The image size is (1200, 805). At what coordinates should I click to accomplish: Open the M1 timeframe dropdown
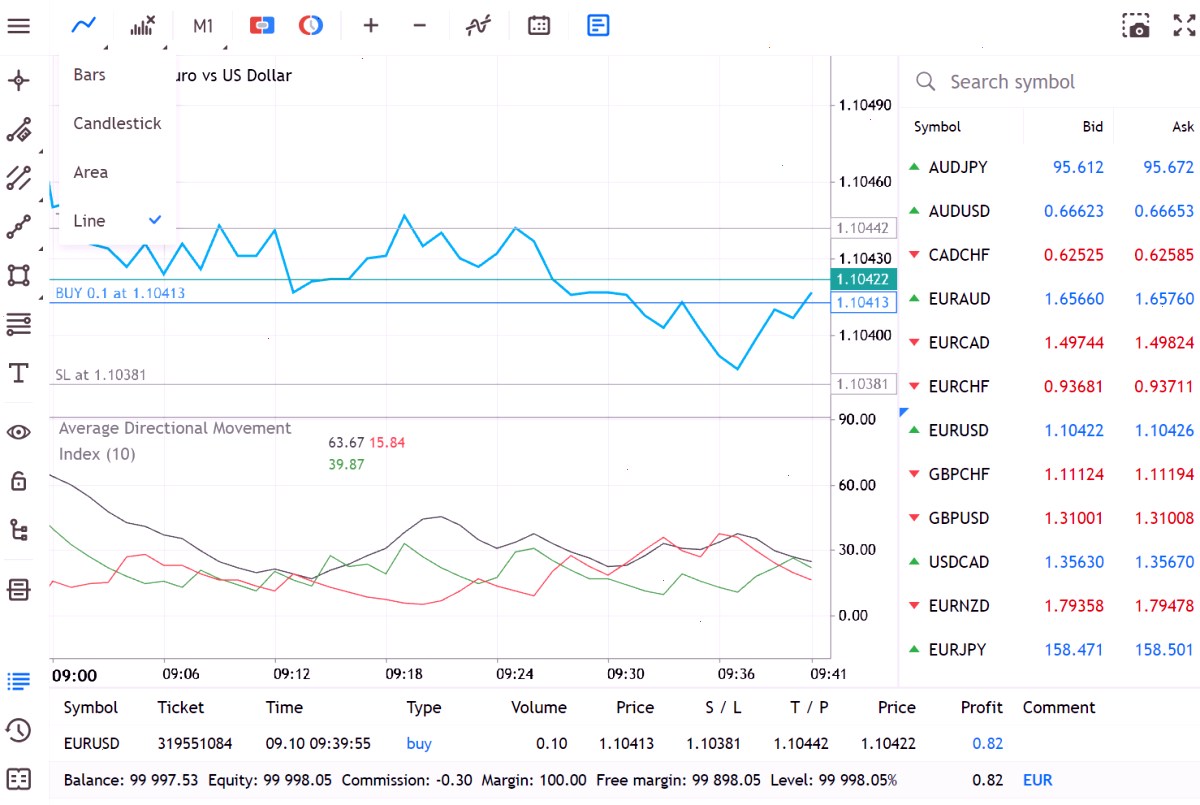click(x=203, y=25)
